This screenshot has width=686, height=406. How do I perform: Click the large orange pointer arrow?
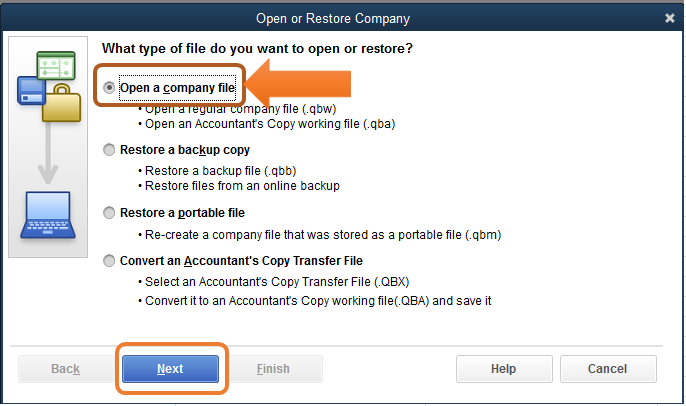pos(298,84)
